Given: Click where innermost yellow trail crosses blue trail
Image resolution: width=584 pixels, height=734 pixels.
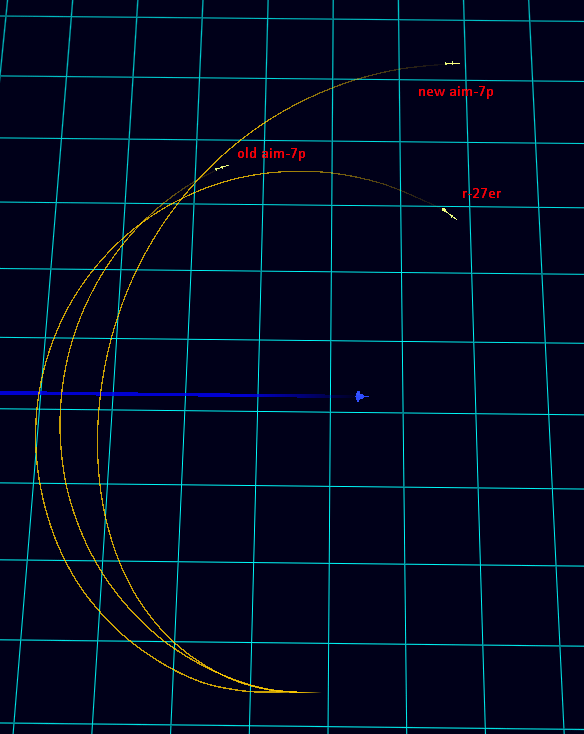Looking at the screenshot, I should pos(99,394).
